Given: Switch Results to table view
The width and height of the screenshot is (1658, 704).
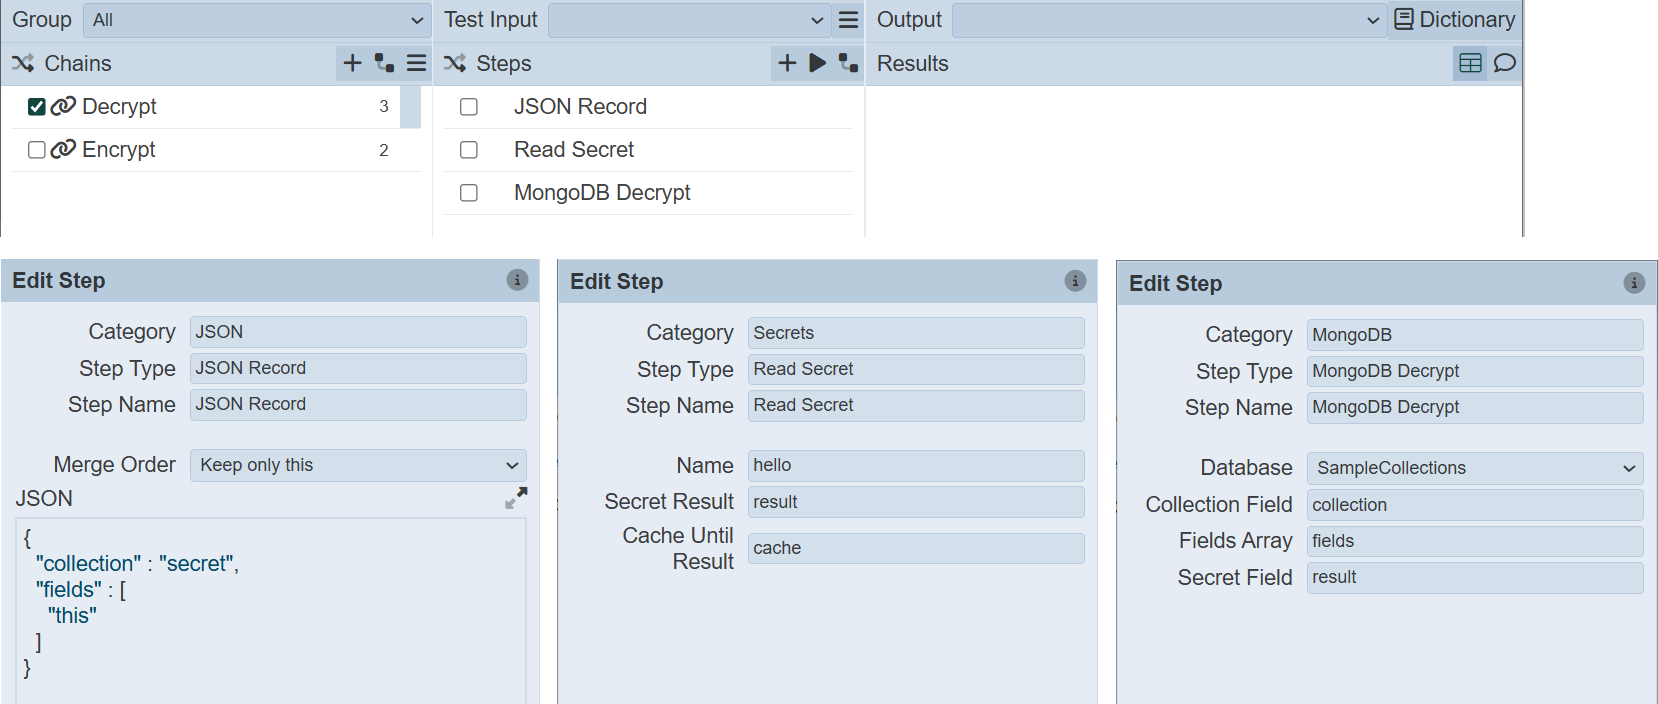Looking at the screenshot, I should [x=1470, y=64].
